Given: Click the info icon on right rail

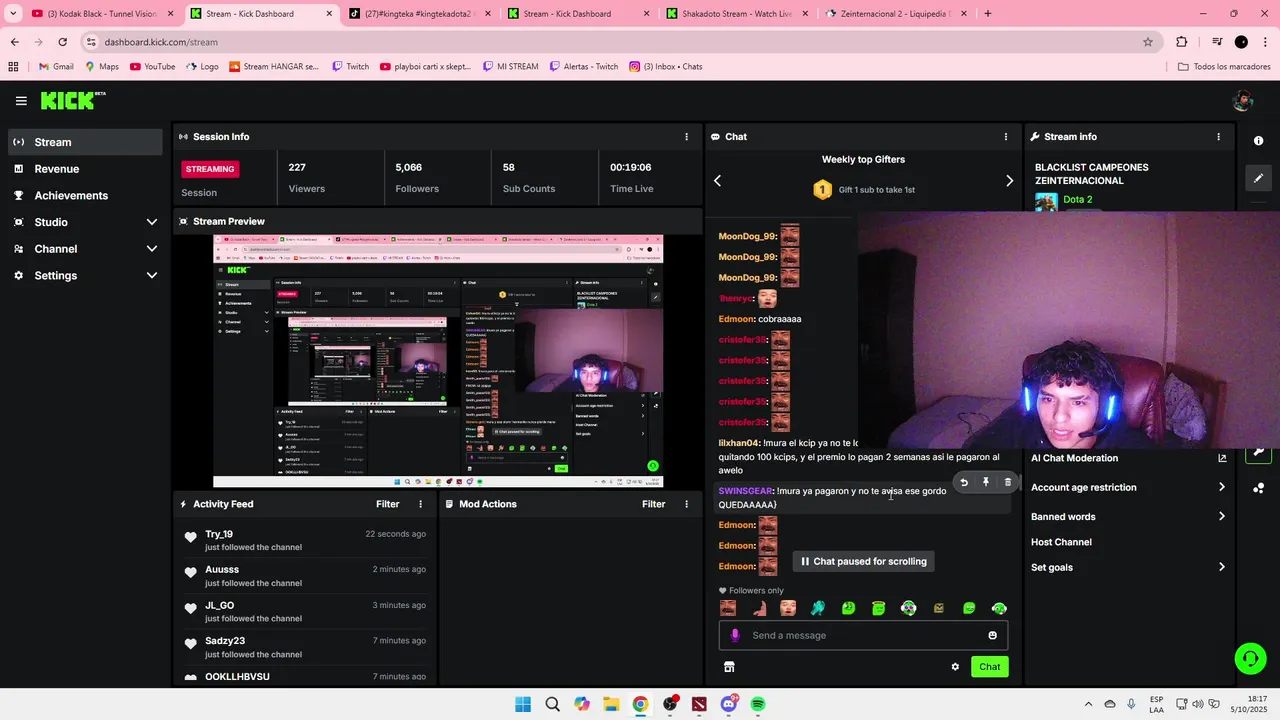Looking at the screenshot, I should pyautogui.click(x=1258, y=141).
